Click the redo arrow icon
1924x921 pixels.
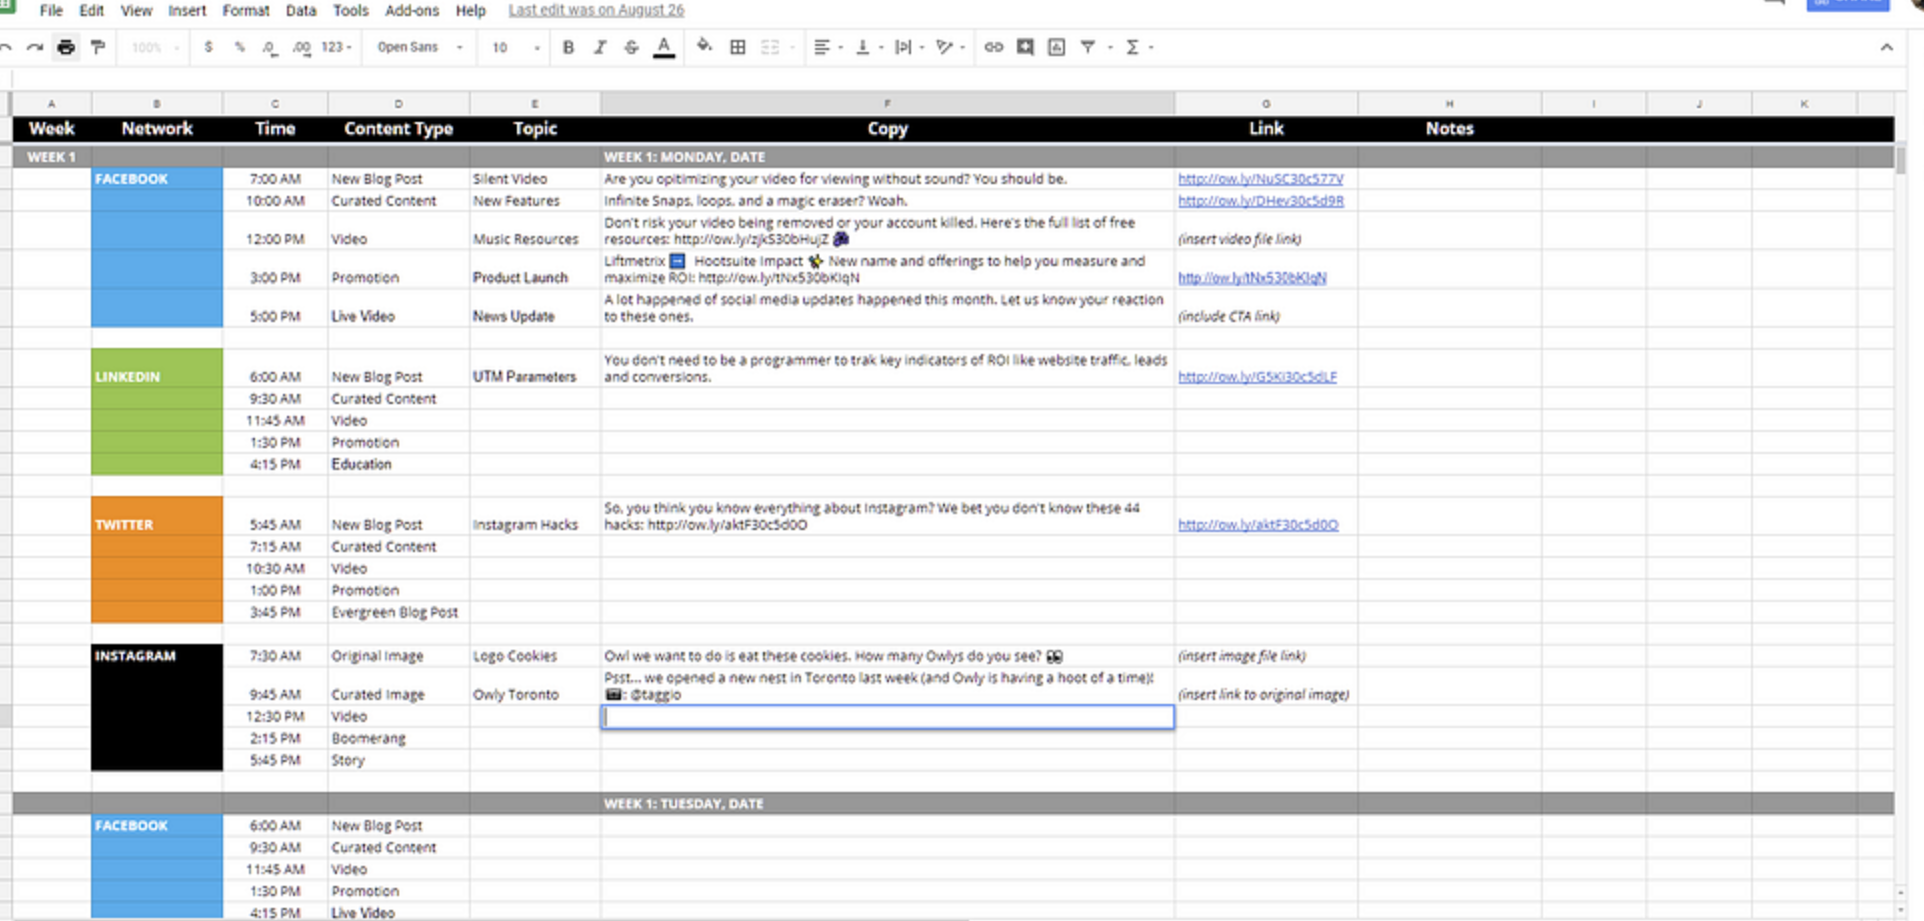[x=35, y=47]
